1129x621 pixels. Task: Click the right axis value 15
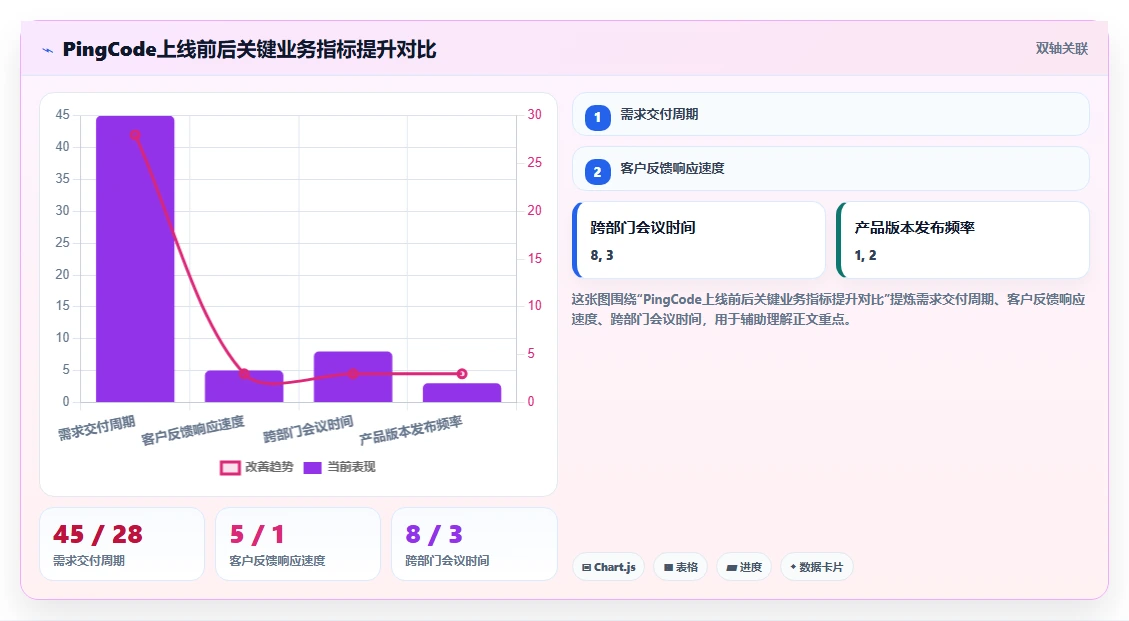tap(534, 258)
